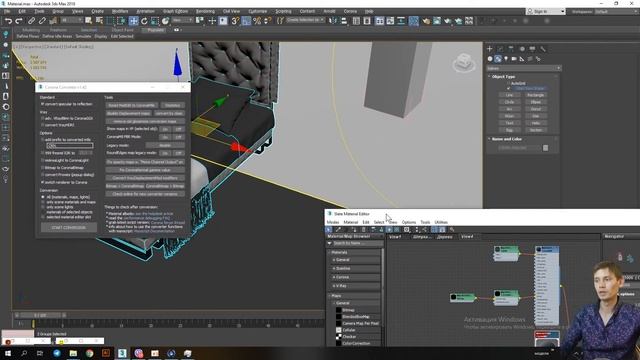
Task: Open the Rendered Frame Window icon
Action: pyautogui.click(x=437, y=20)
